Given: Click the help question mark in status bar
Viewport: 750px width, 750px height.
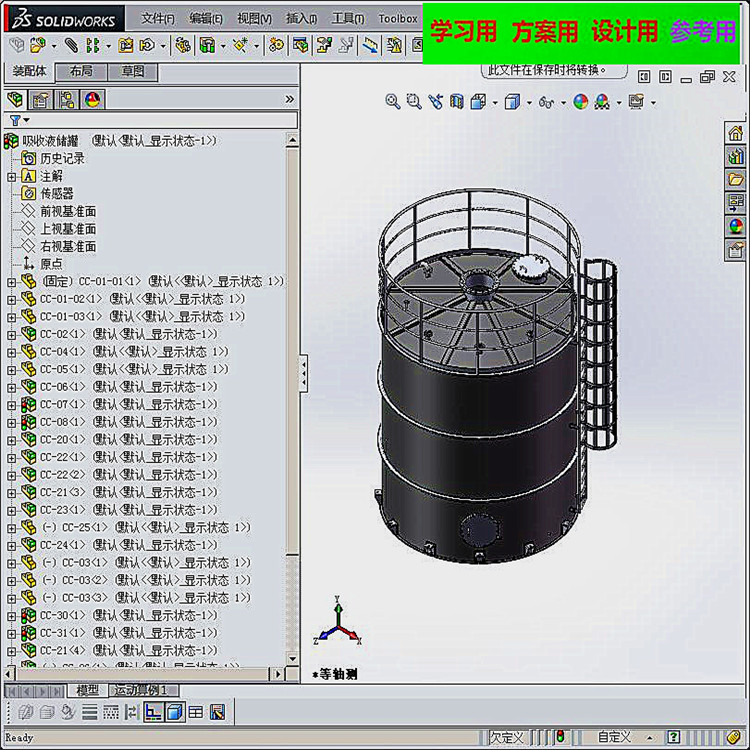Looking at the screenshot, I should 673,737.
